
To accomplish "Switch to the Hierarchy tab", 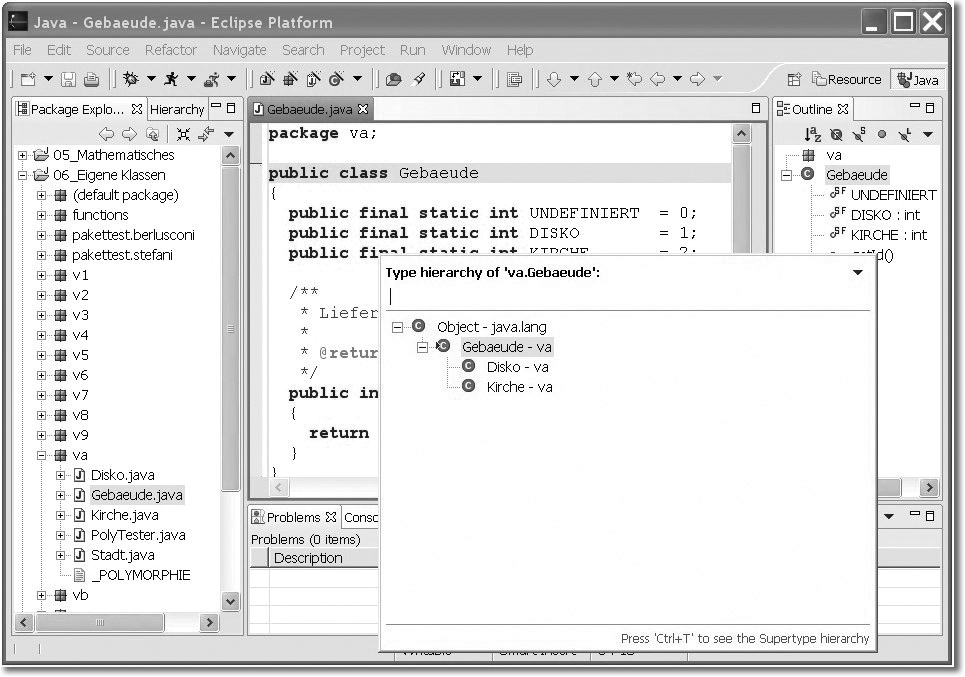I will (x=177, y=109).
